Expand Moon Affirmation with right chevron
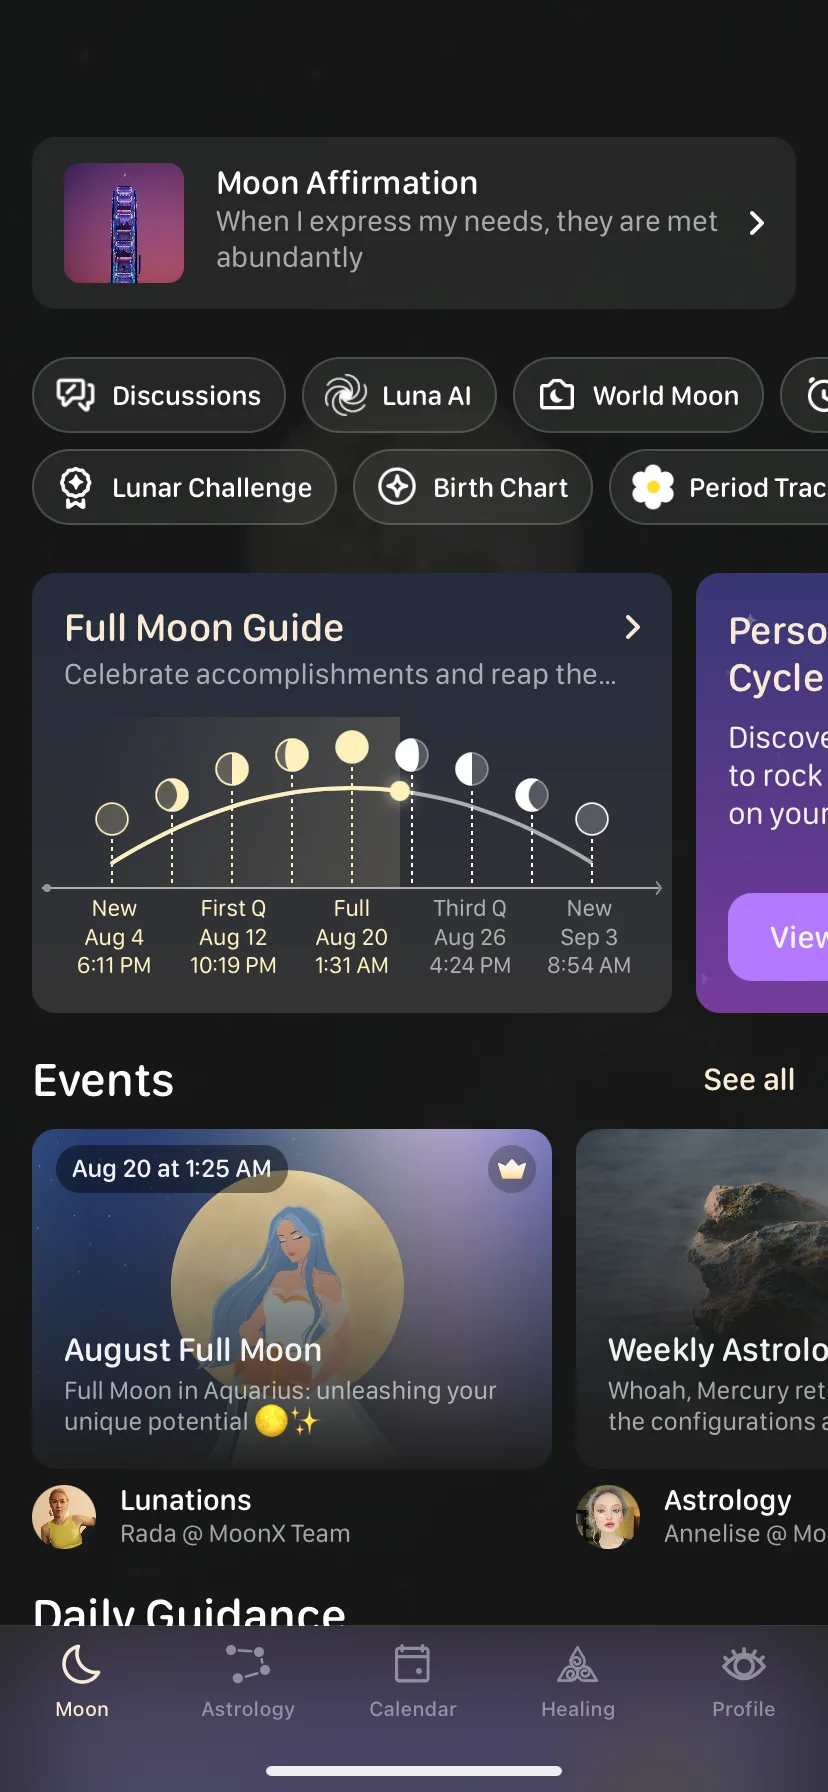 [757, 223]
